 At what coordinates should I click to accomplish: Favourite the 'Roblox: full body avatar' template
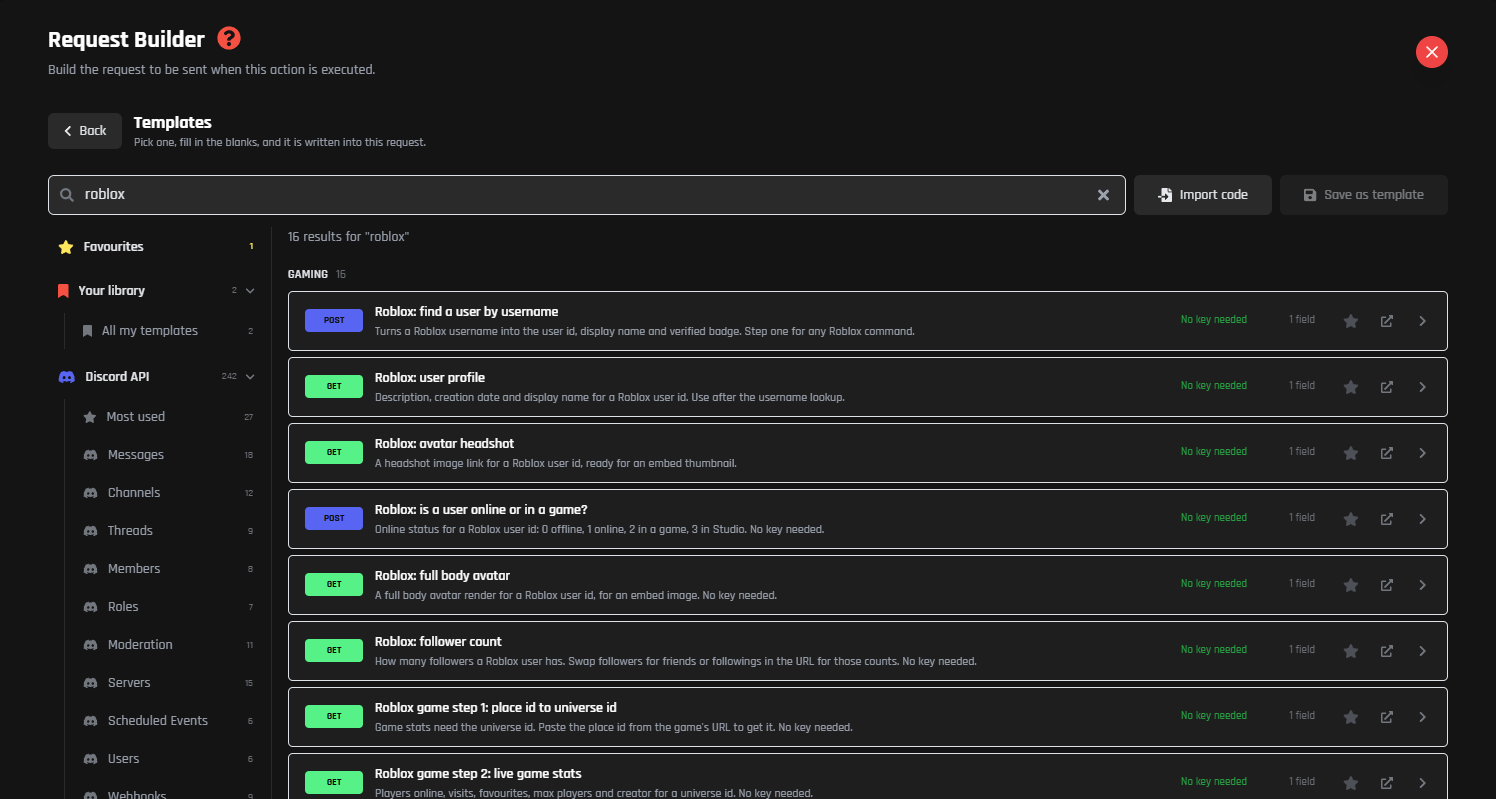tap(1351, 585)
